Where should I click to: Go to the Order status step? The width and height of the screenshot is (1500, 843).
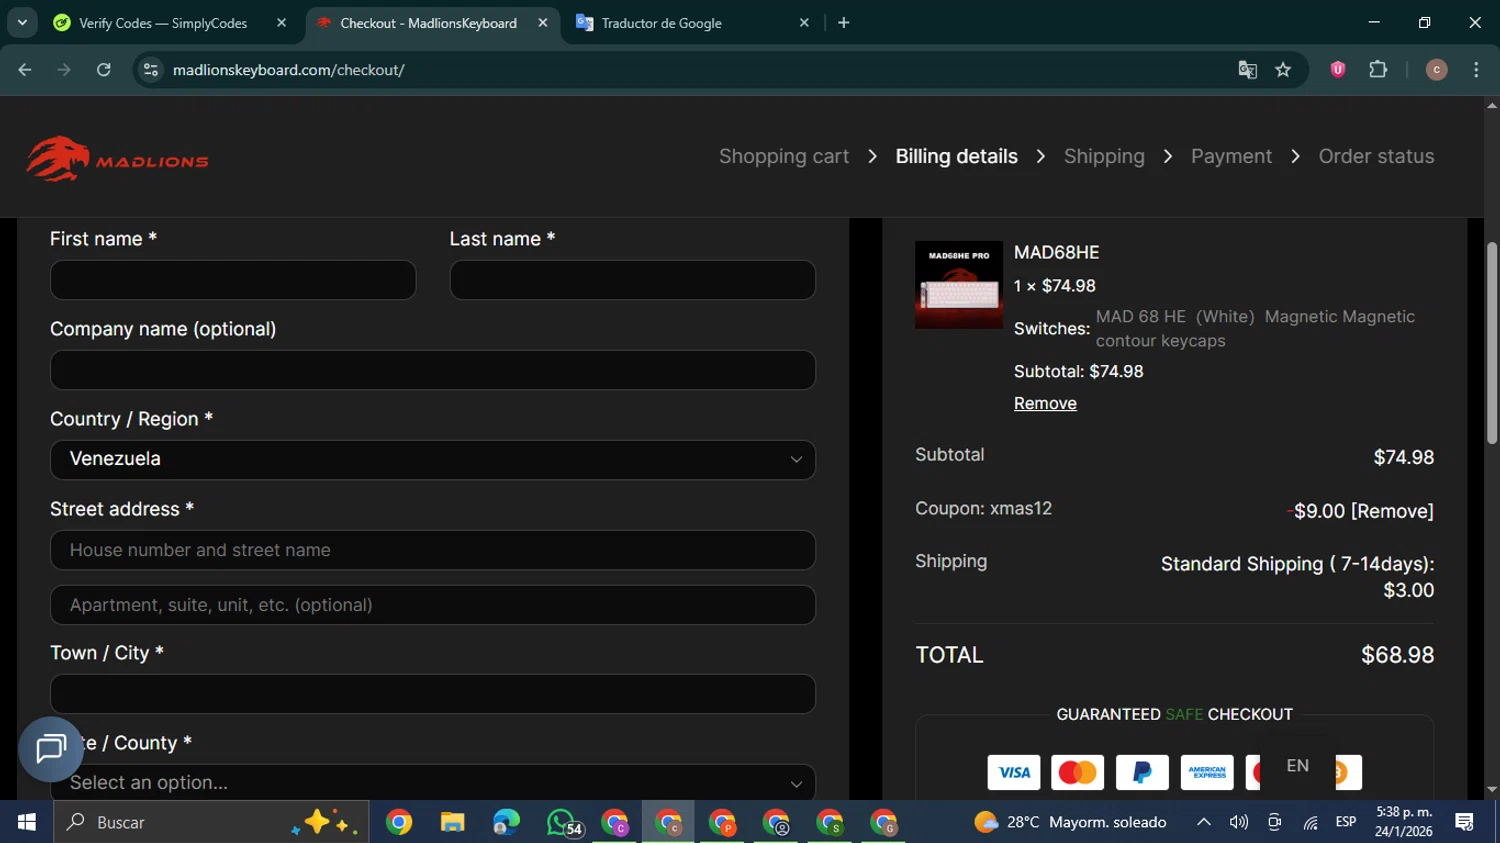pyautogui.click(x=1376, y=156)
